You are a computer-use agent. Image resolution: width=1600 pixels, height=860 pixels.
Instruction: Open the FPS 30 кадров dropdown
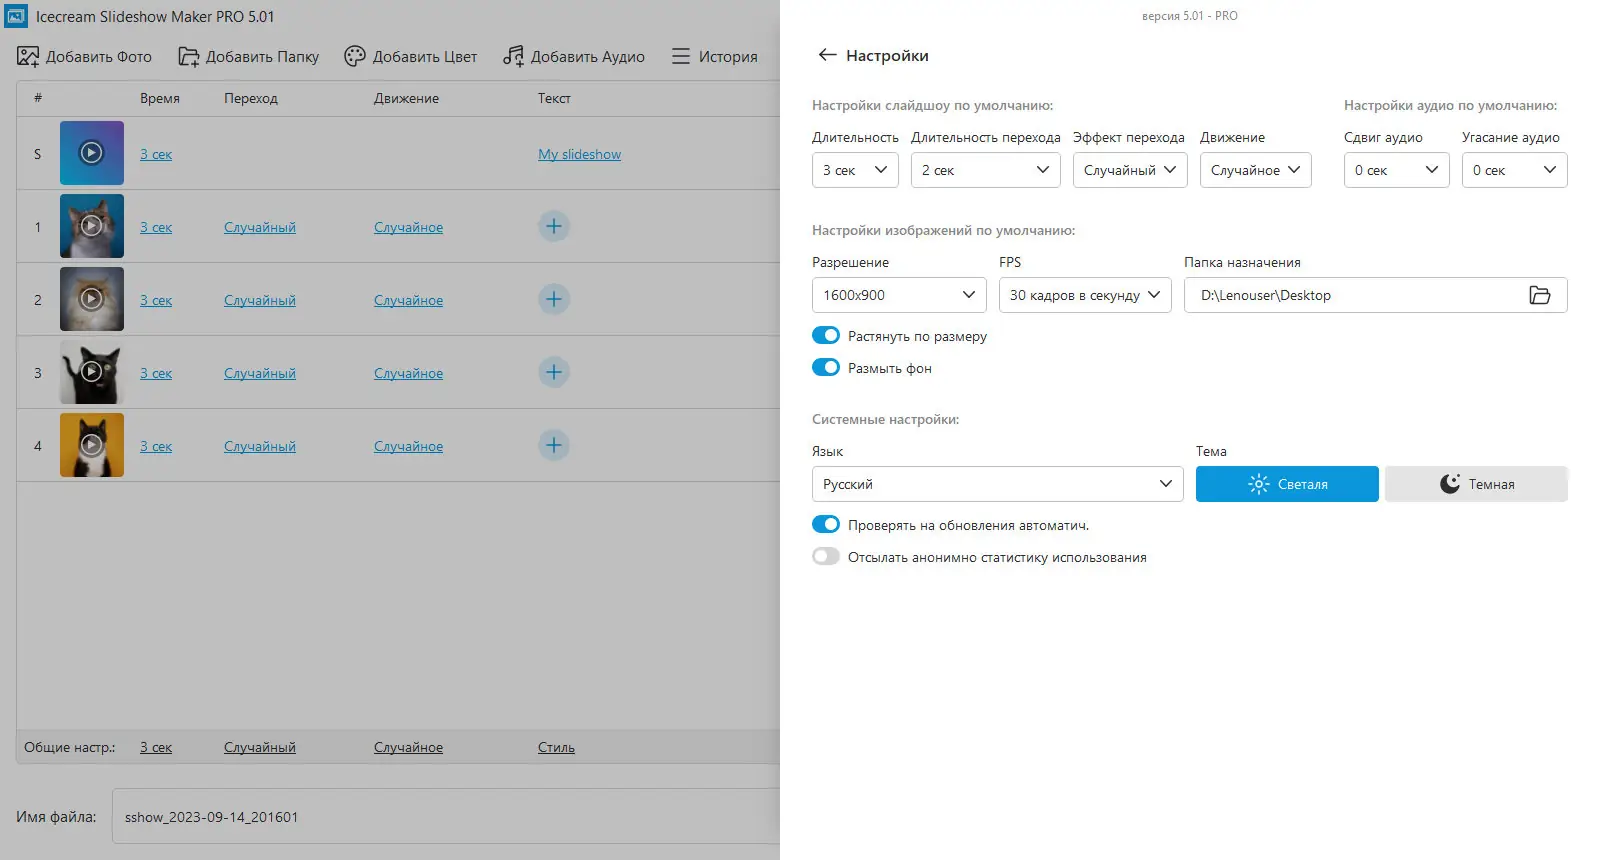(1084, 295)
